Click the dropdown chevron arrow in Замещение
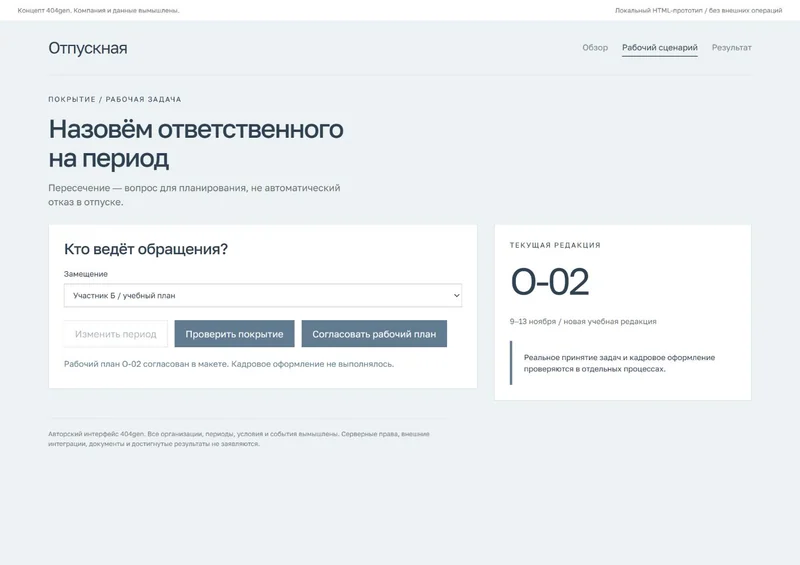The height and width of the screenshot is (565, 800). (x=457, y=296)
